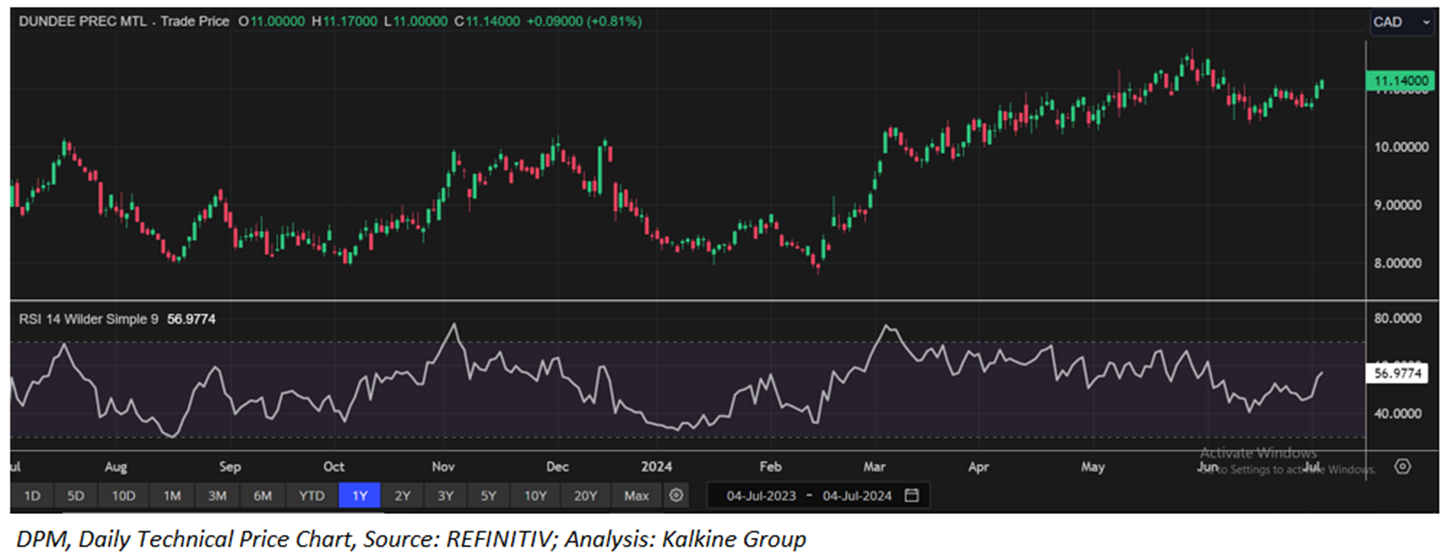This screenshot has width=1448, height=557.
Task: Select the 10Y time range
Action: pyautogui.click(x=535, y=495)
